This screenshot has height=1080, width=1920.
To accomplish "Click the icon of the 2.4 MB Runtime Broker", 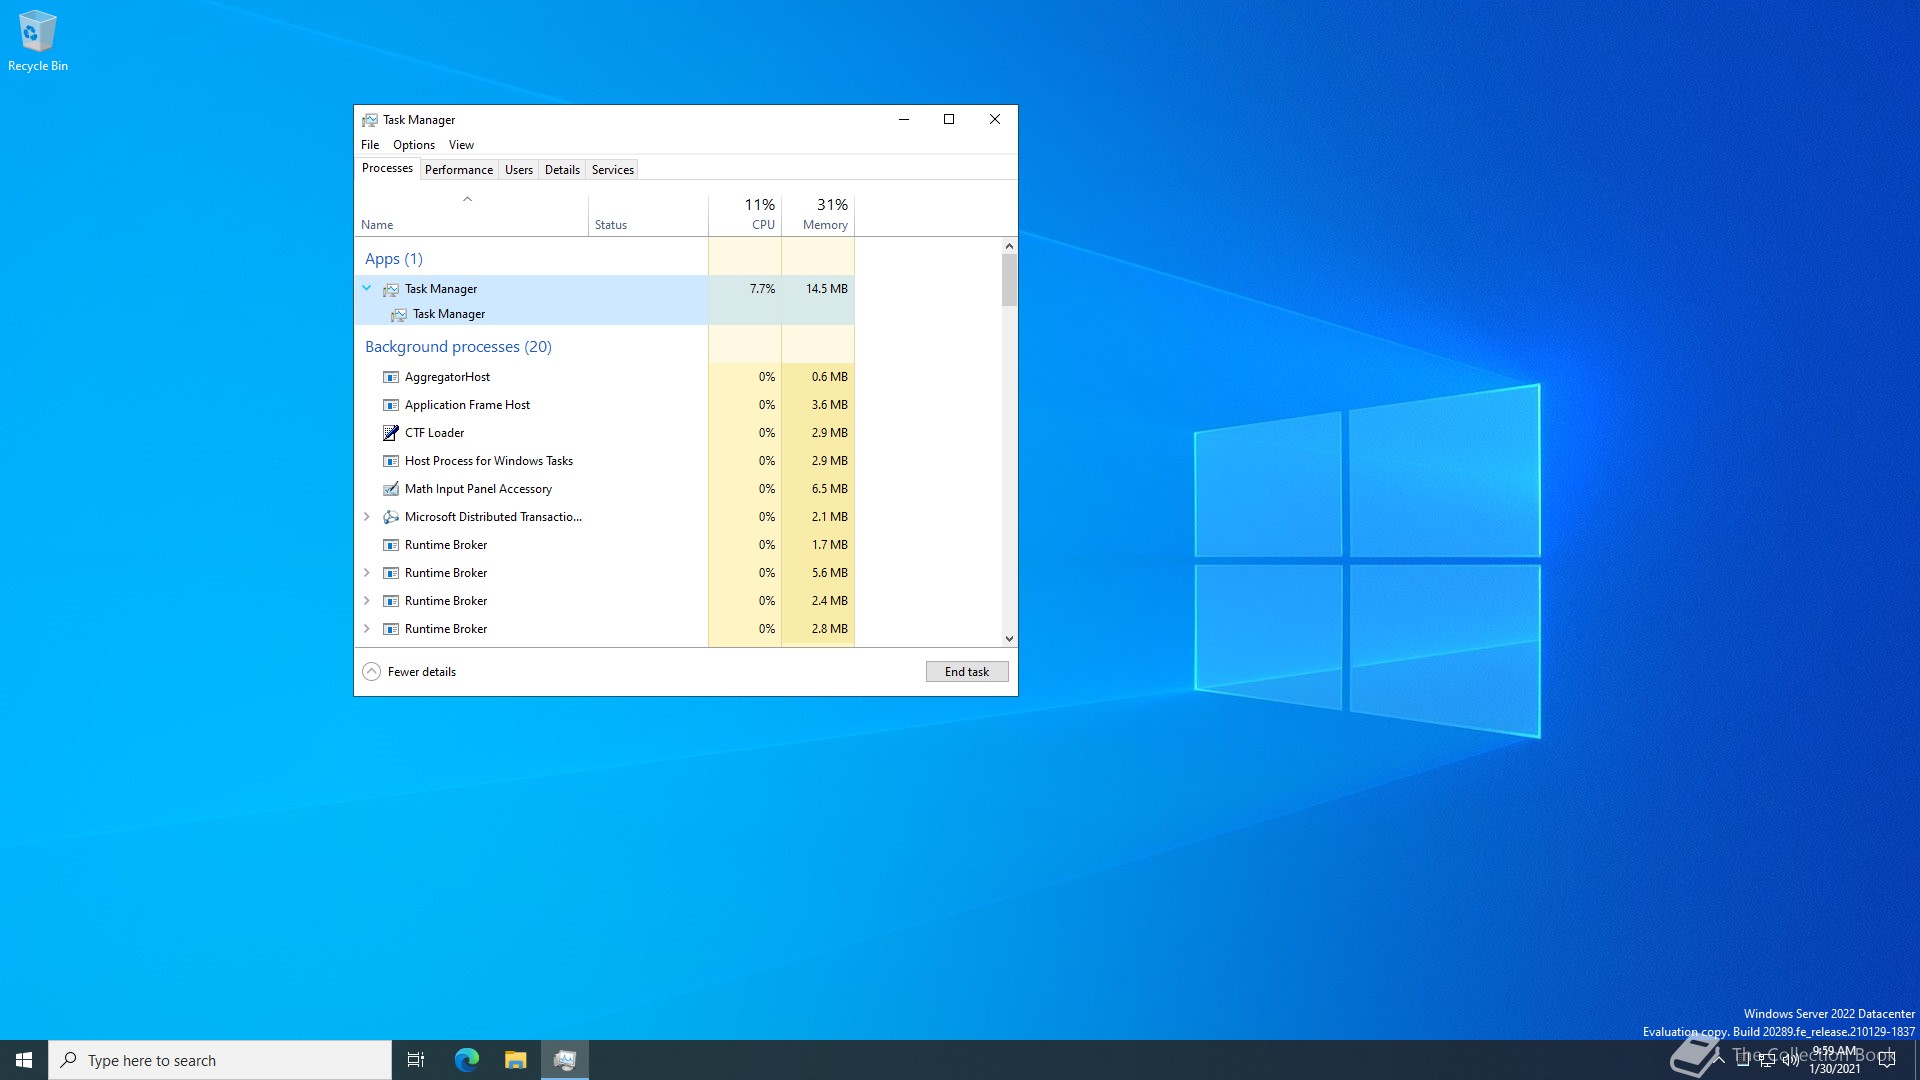I will point(391,601).
